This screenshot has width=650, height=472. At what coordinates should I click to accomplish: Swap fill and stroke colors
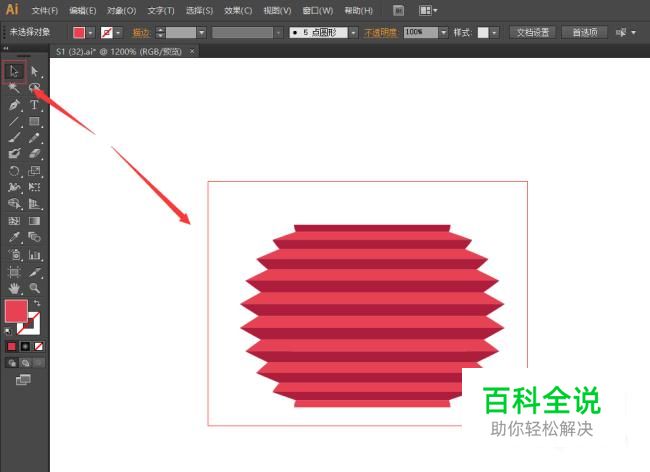tap(37, 303)
